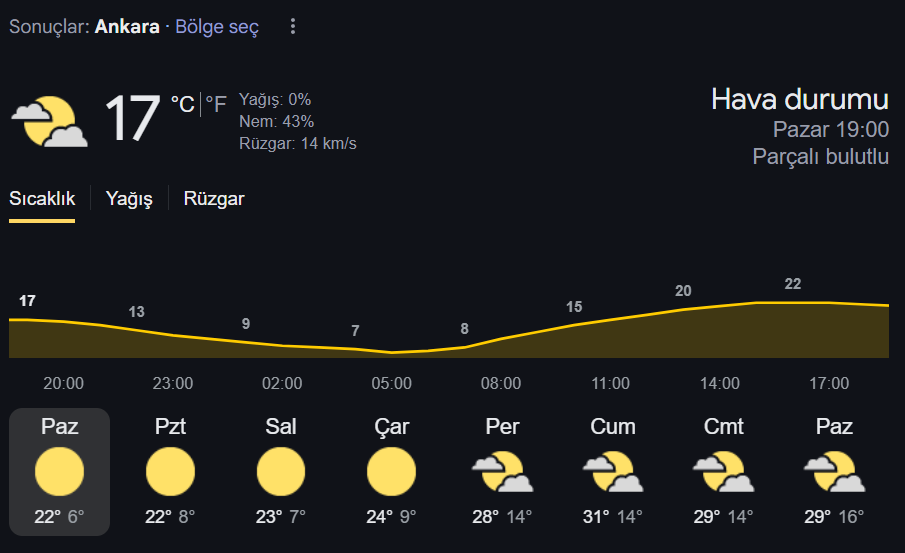Image resolution: width=905 pixels, height=553 pixels.
Task: Open the Sıcaklık tab
Action: (42, 199)
